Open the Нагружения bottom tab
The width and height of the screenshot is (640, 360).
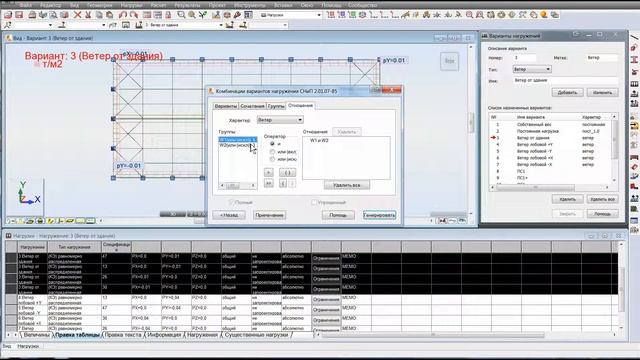click(202, 335)
